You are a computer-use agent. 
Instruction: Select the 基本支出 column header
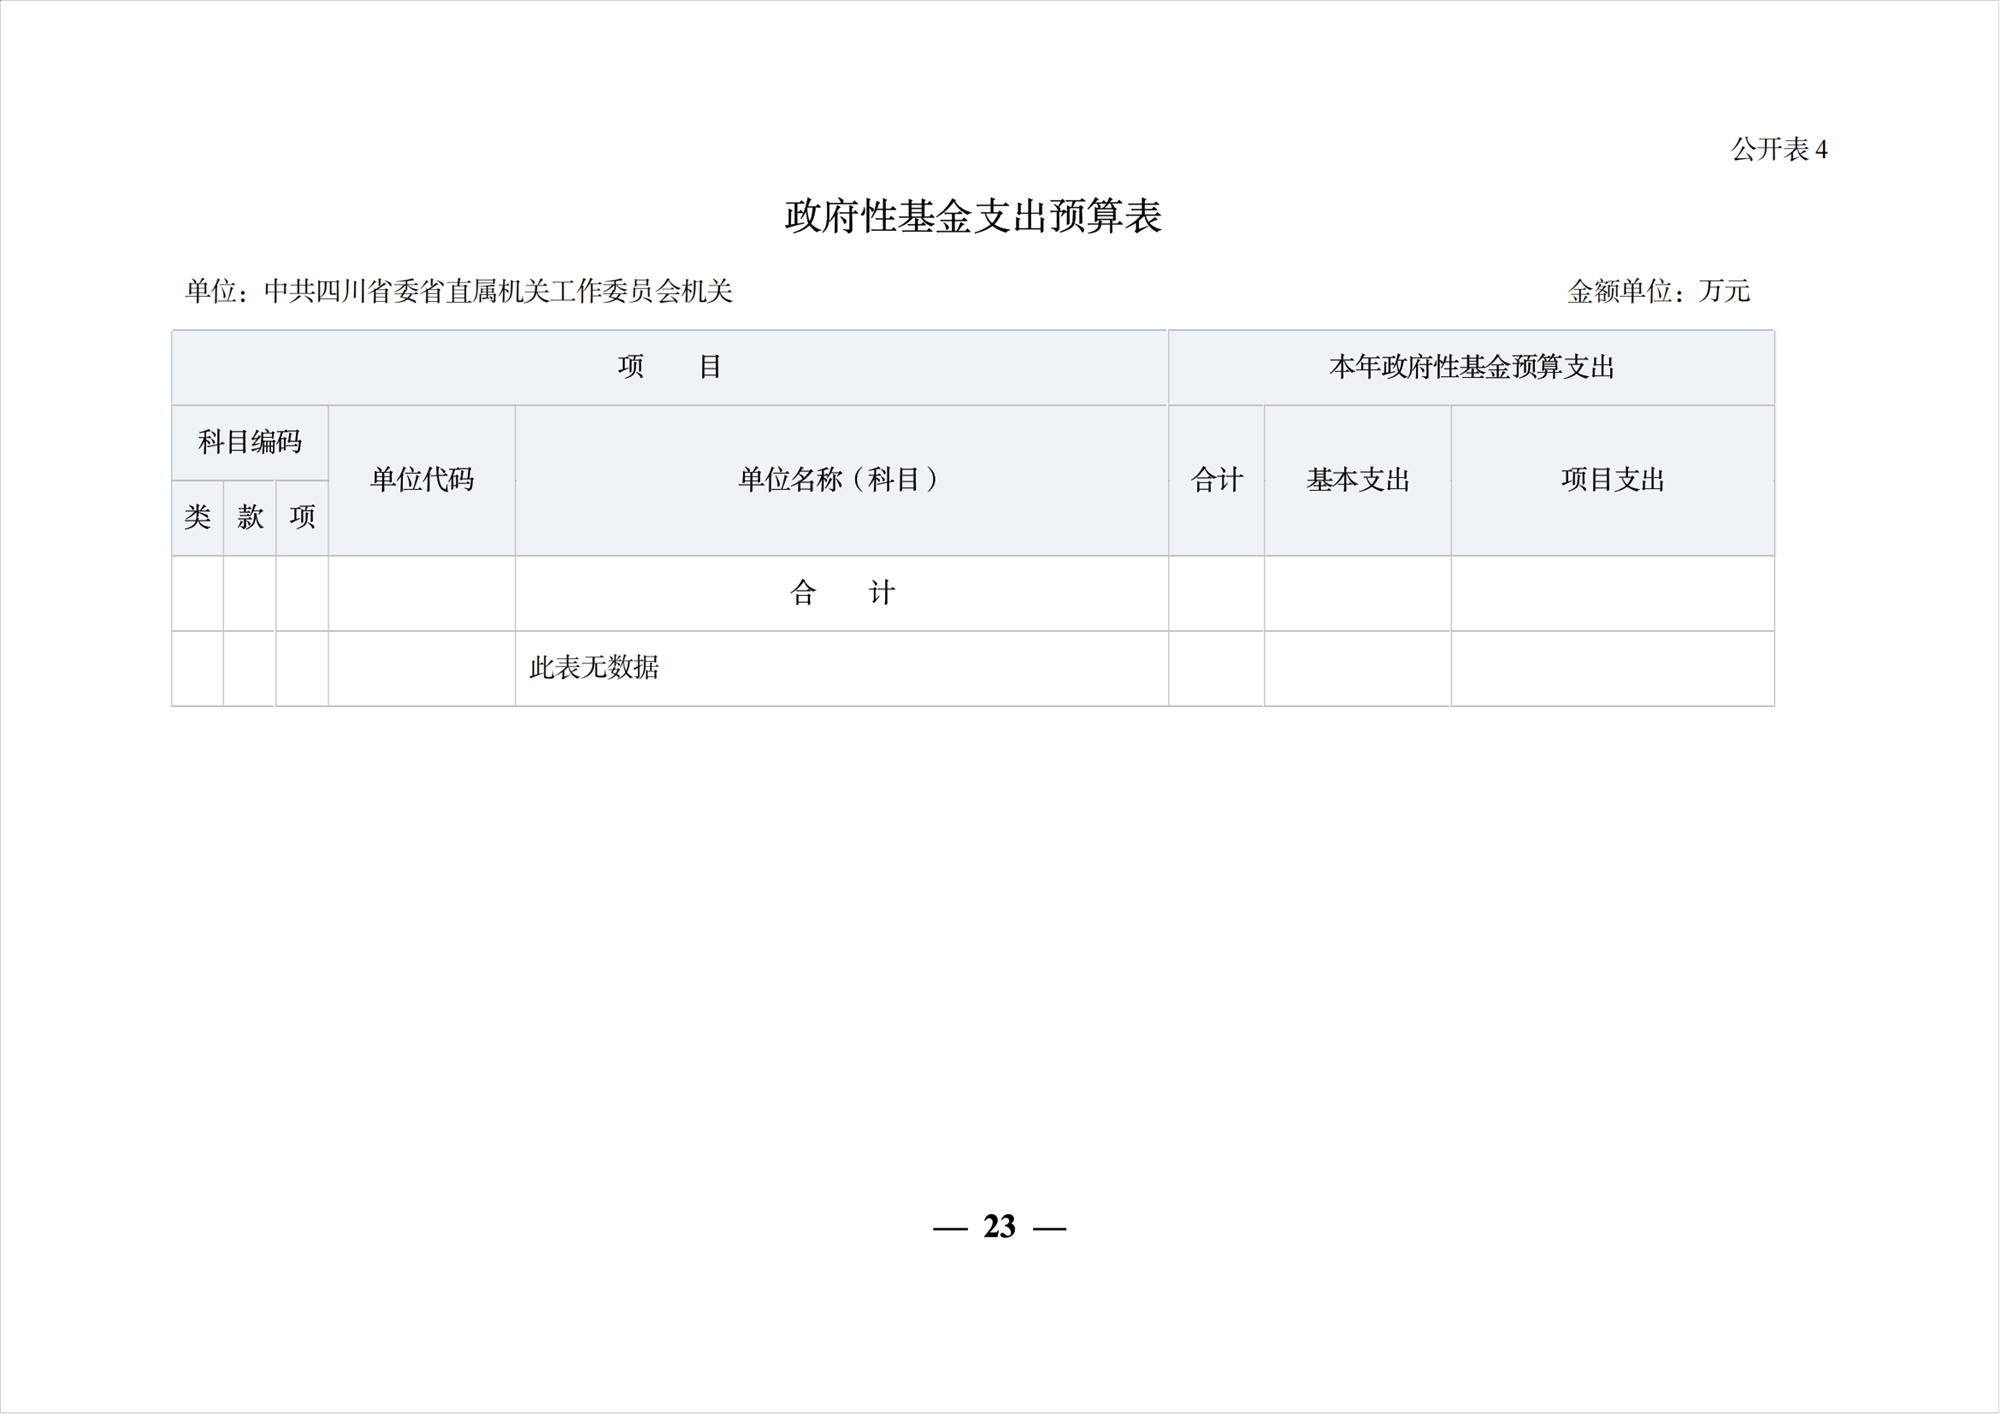point(1357,480)
